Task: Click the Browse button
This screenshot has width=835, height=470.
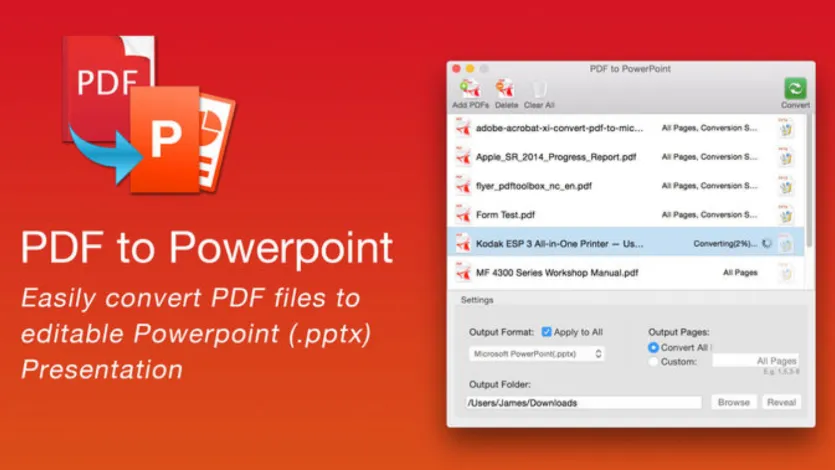Action: [733, 402]
